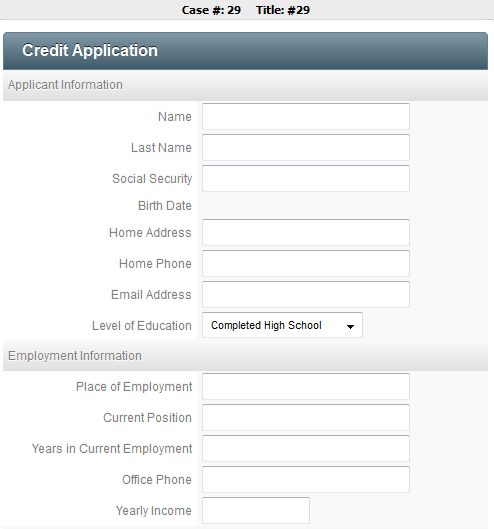The image size is (494, 529).
Task: Open the Level of Education dropdown
Action: (282, 325)
